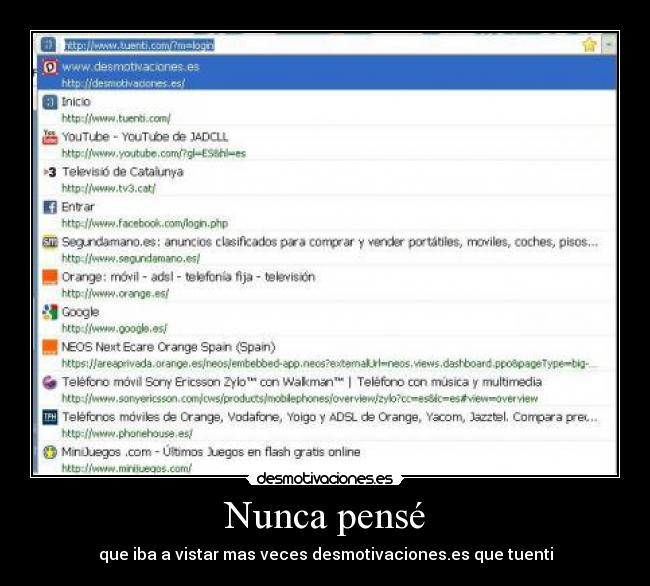Click the Tuenti site icon in URL bar
The height and width of the screenshot is (586, 650).
[49, 44]
